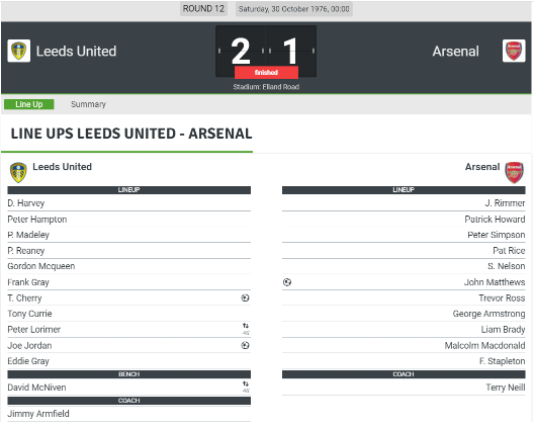Open coach Jimmy Armfield
The image size is (534, 422).
(38, 414)
